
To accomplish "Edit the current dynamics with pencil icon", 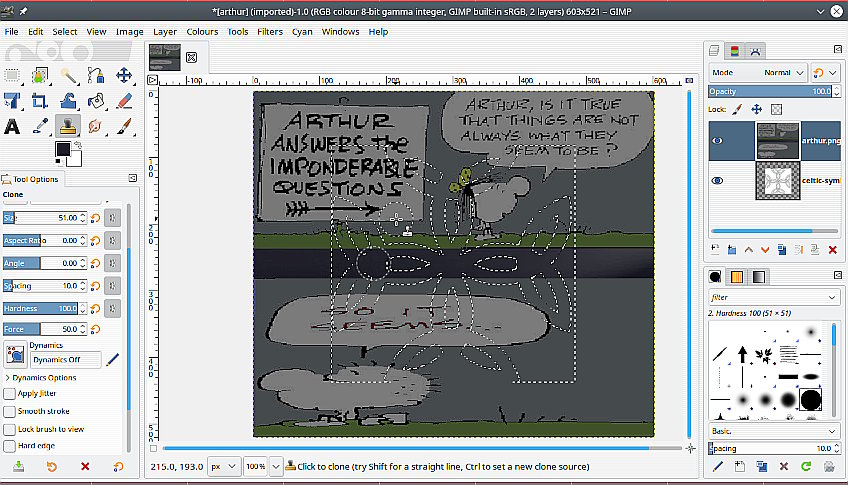I will tap(112, 360).
